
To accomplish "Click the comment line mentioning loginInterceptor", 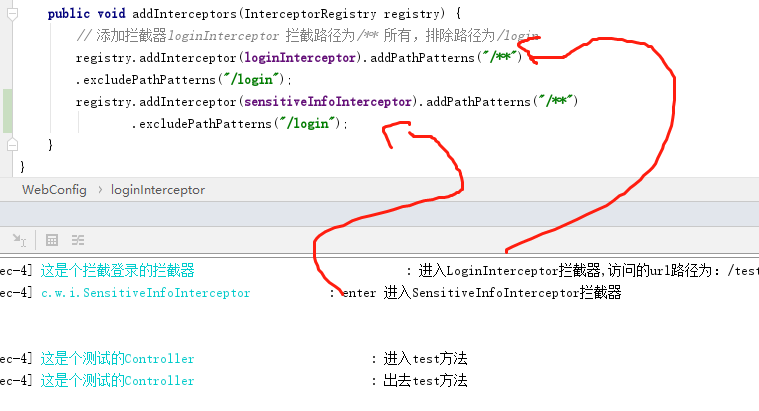I will 308,36.
